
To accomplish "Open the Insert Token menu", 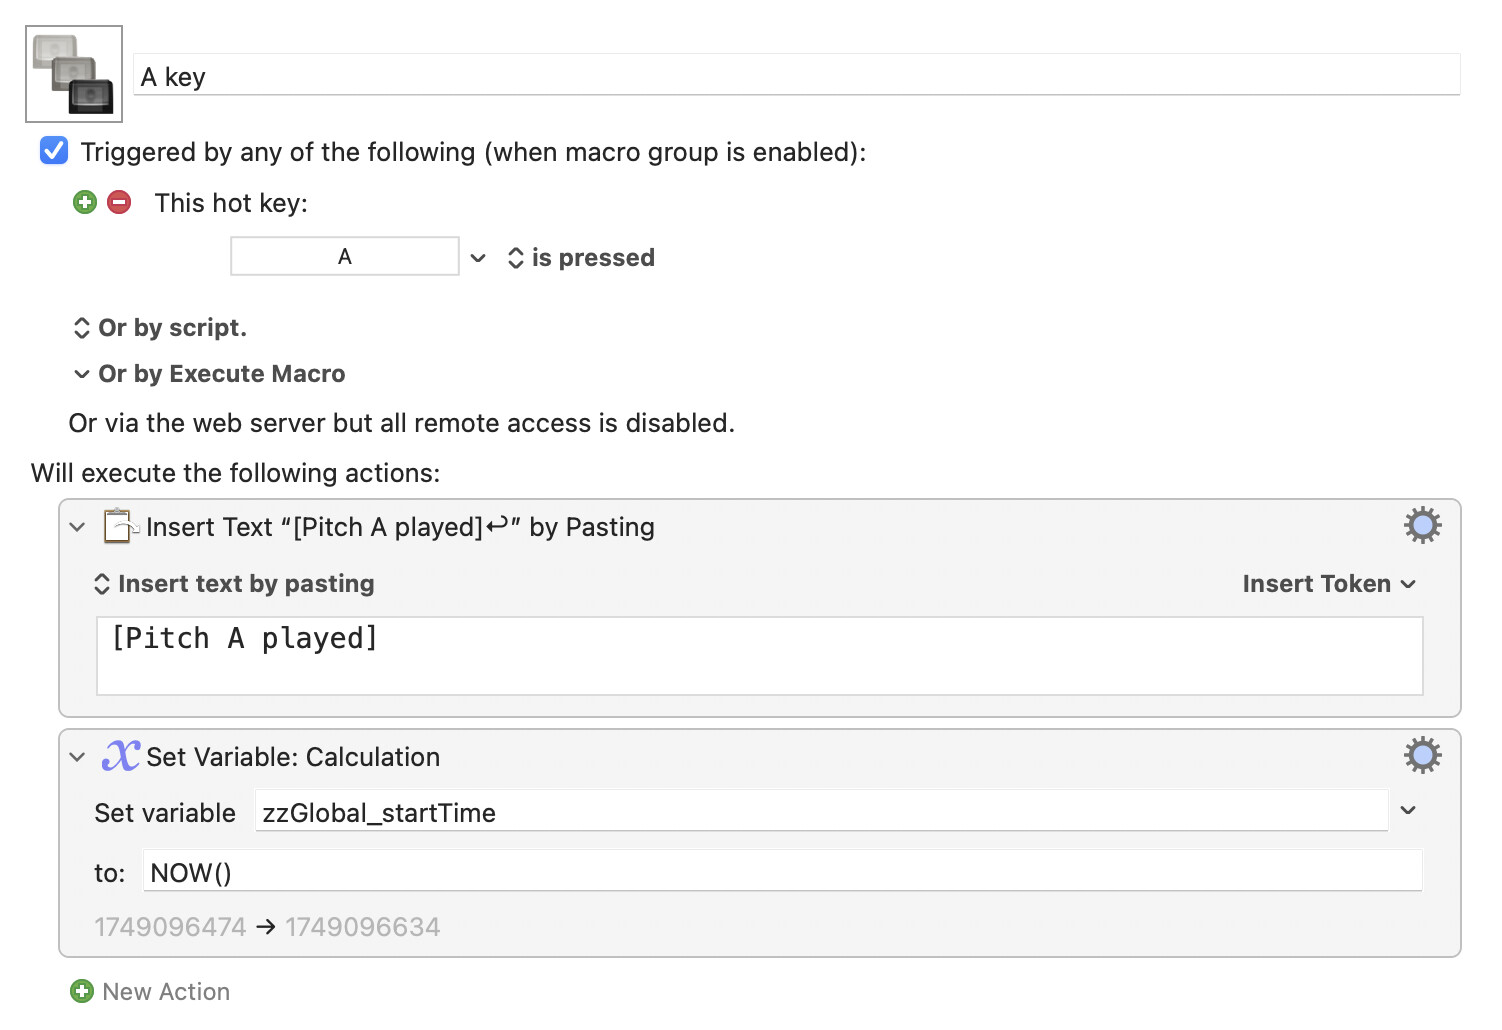I will (1329, 584).
